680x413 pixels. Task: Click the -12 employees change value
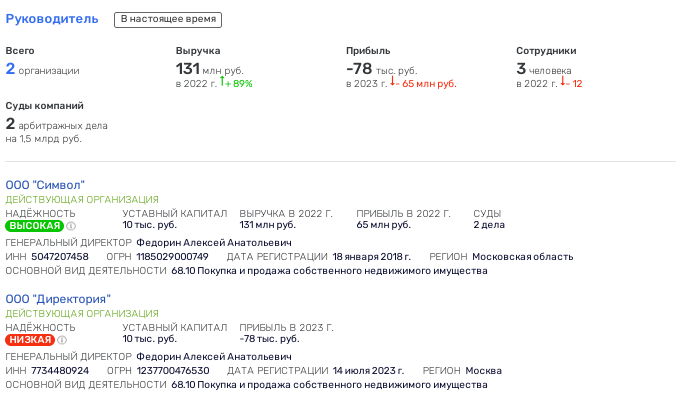(574, 84)
